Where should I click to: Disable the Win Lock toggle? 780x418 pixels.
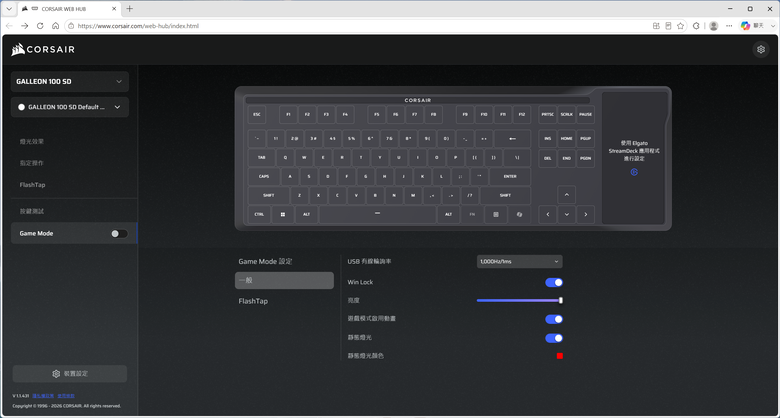tap(554, 282)
